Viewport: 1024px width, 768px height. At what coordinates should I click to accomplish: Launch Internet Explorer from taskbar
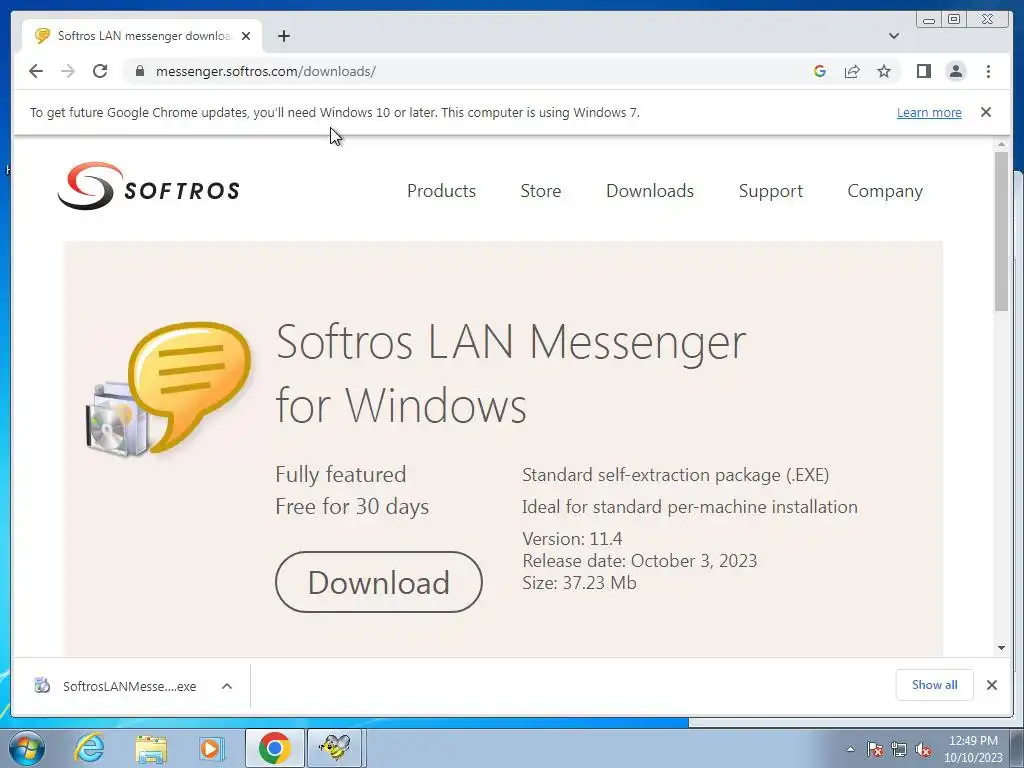89,748
